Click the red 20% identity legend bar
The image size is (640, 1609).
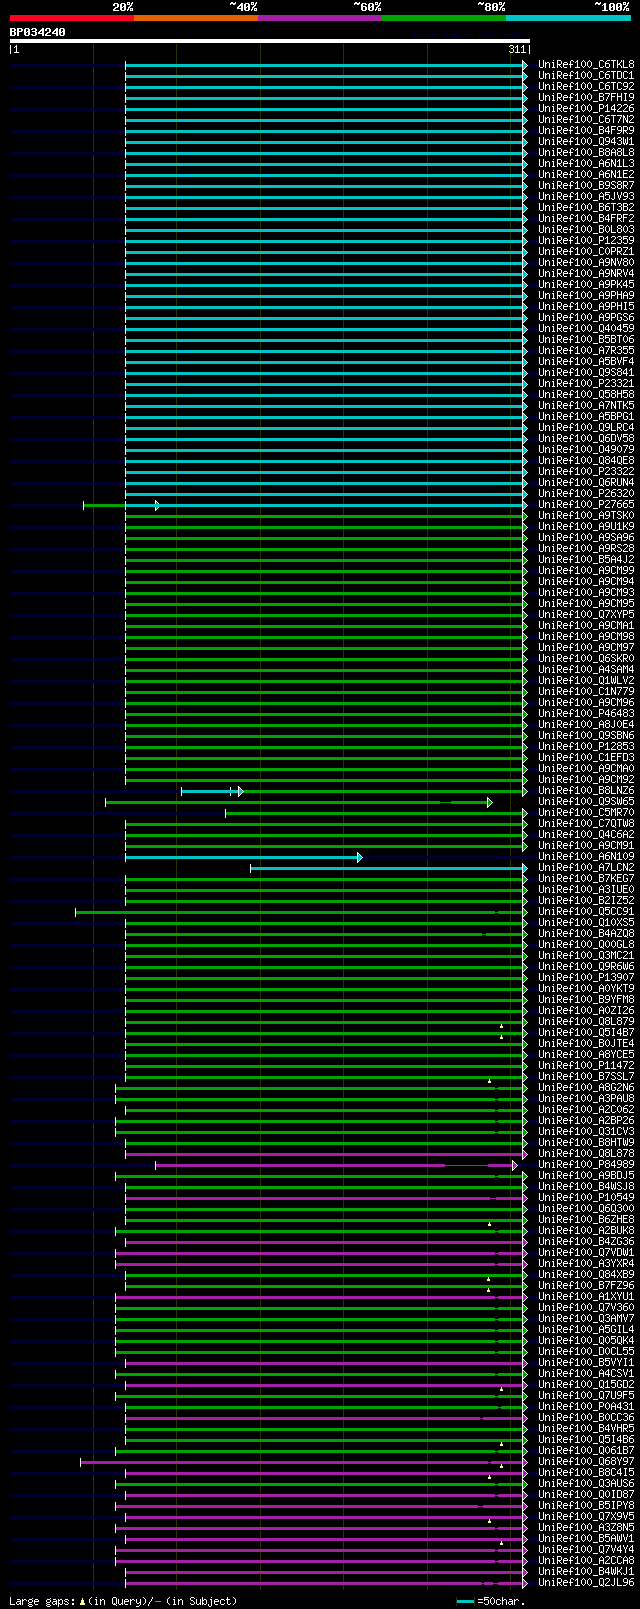71,18
